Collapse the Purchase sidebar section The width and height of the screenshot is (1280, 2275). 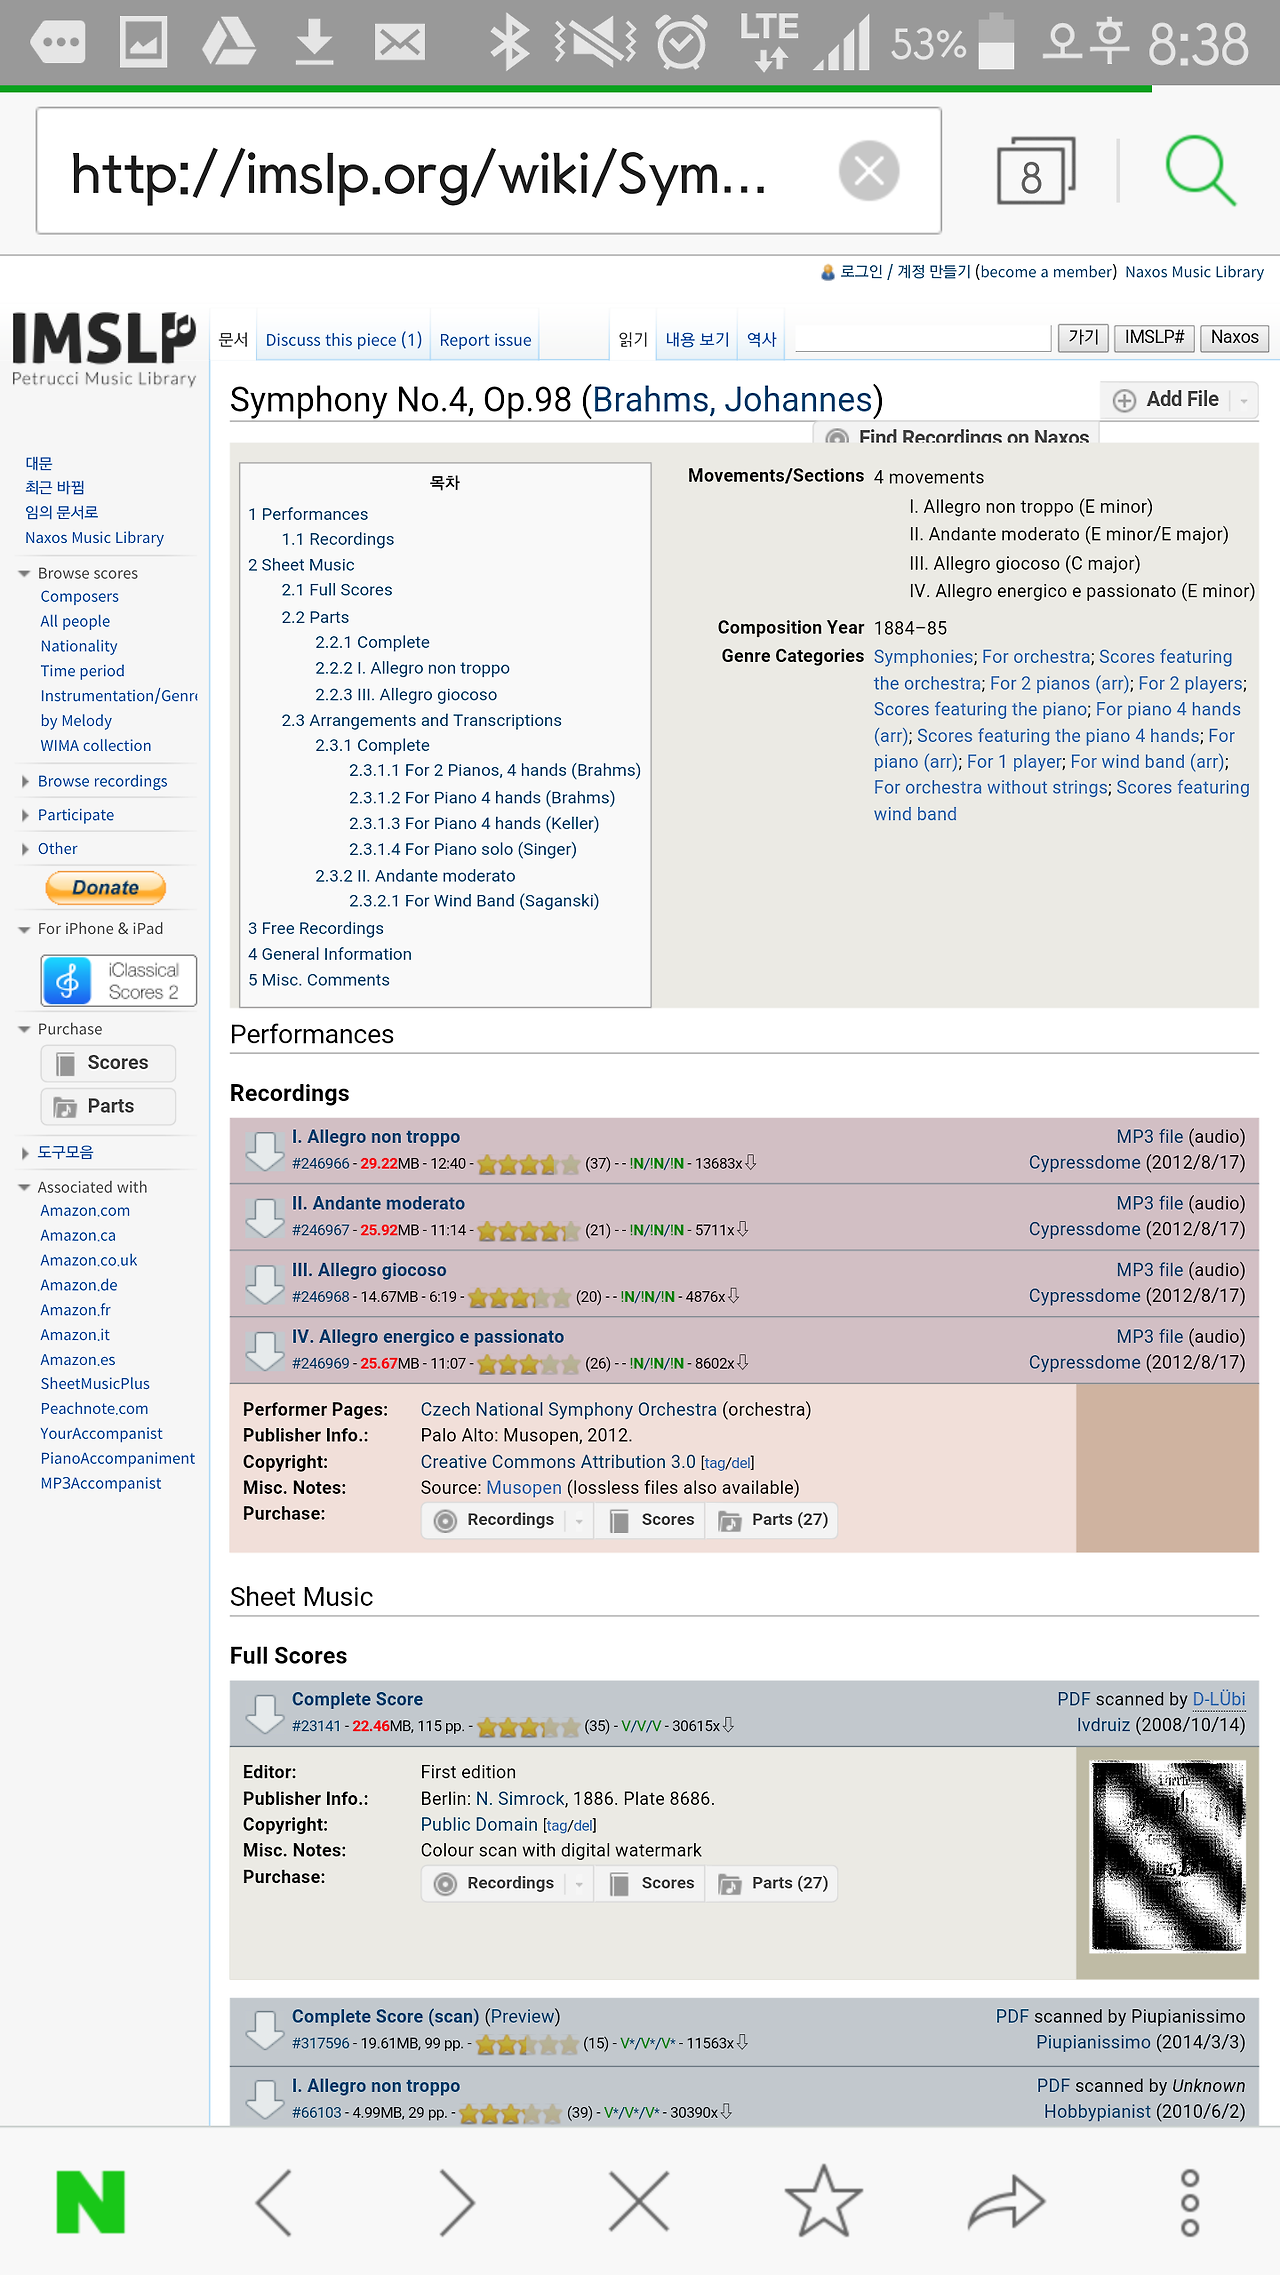24,1029
